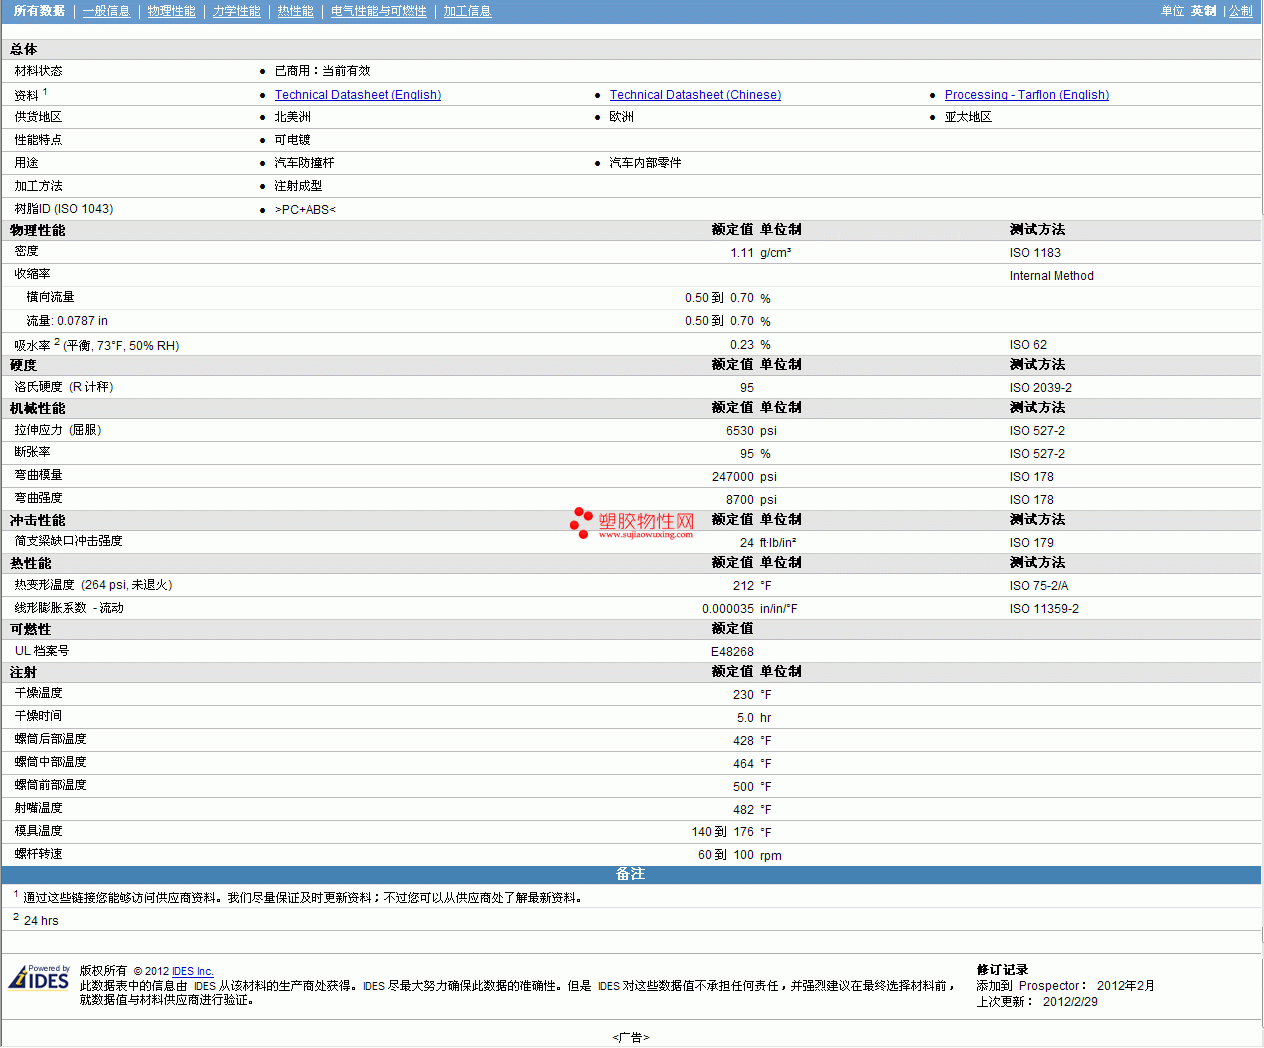This screenshot has width=1264, height=1048.
Task: Click the Powered by IDES logo
Action: tap(40, 977)
